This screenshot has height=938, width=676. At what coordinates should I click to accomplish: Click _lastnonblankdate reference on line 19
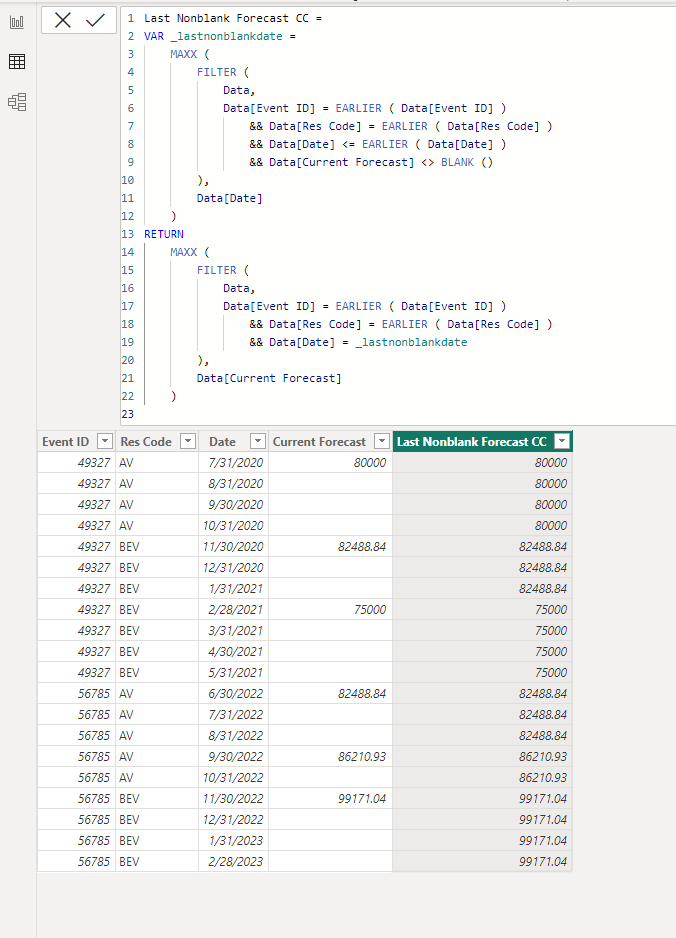(411, 342)
